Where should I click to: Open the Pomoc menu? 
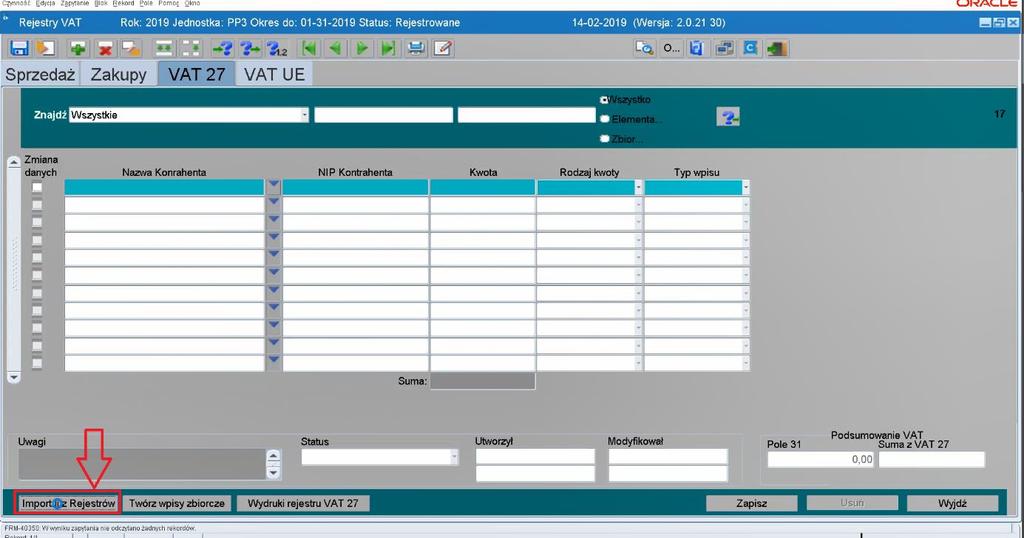pos(168,3)
